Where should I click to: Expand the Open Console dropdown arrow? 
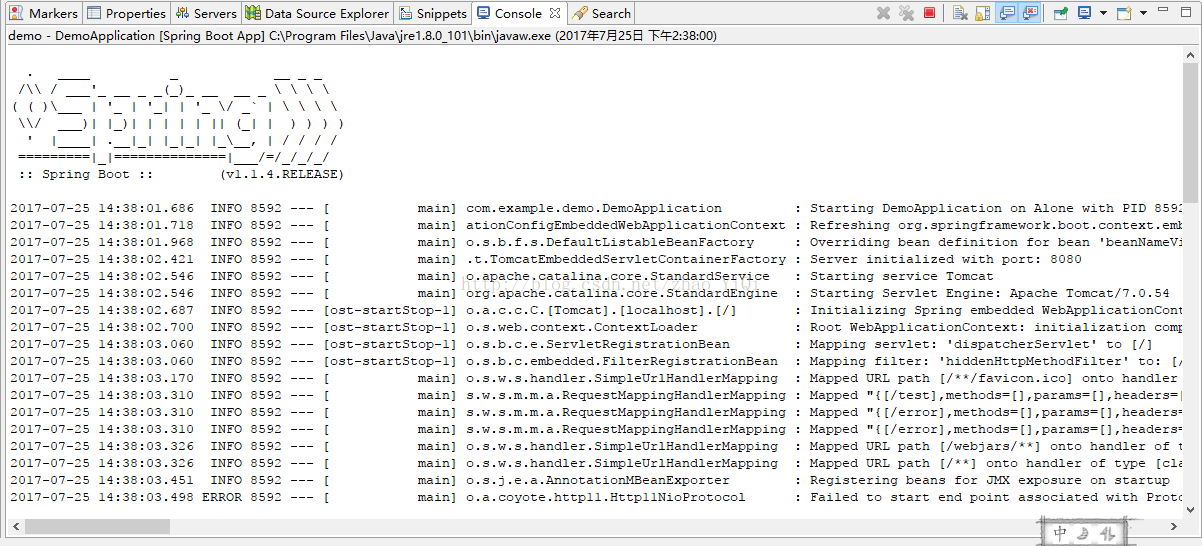coord(1143,13)
